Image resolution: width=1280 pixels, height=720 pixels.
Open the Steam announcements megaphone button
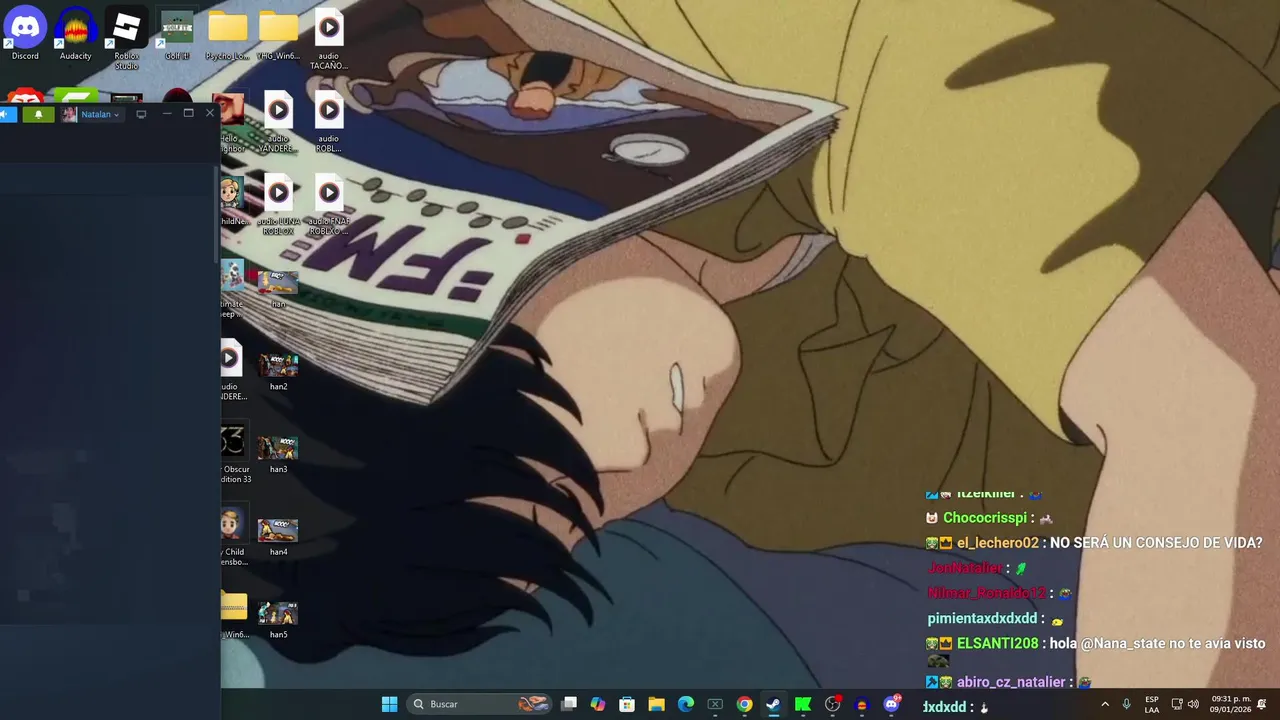[7, 114]
